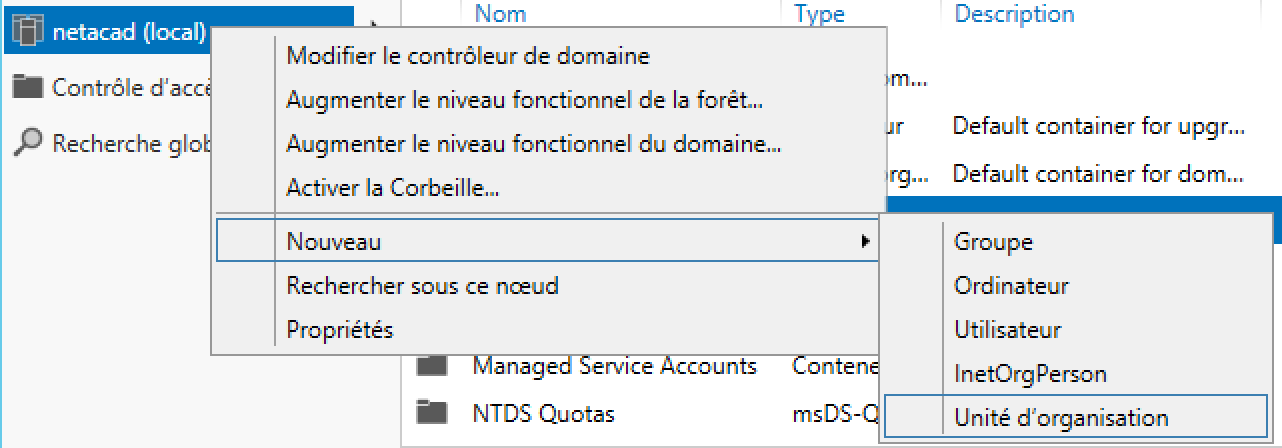This screenshot has height=448, width=1282.
Task: Open Propriétés from the context menu
Action: click(340, 329)
